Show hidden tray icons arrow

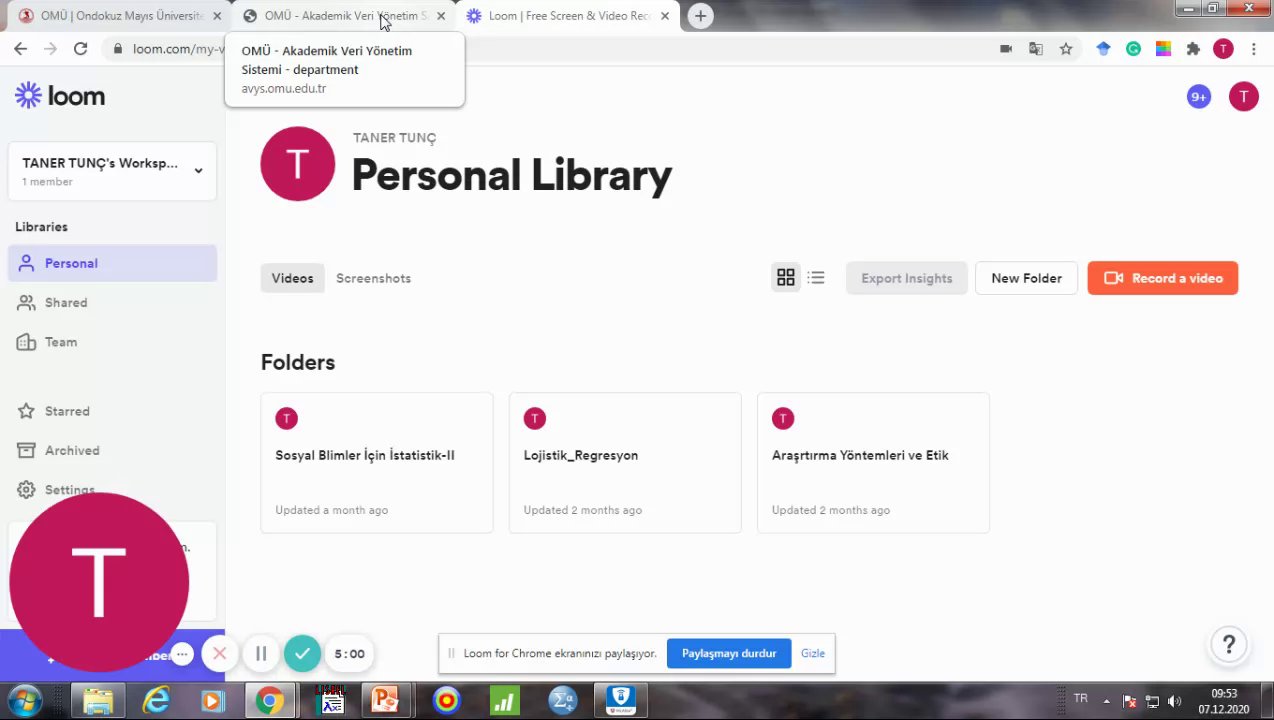[x=1106, y=701]
